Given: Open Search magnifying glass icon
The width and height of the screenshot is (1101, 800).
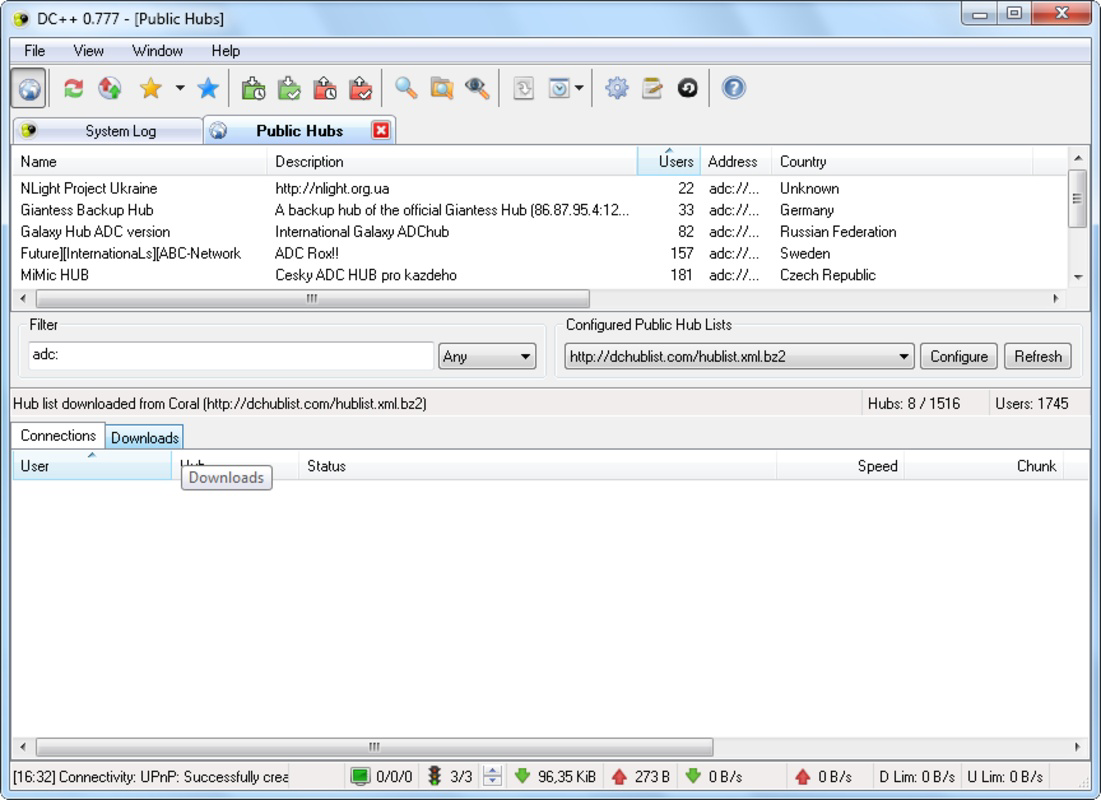Looking at the screenshot, I should point(406,88).
